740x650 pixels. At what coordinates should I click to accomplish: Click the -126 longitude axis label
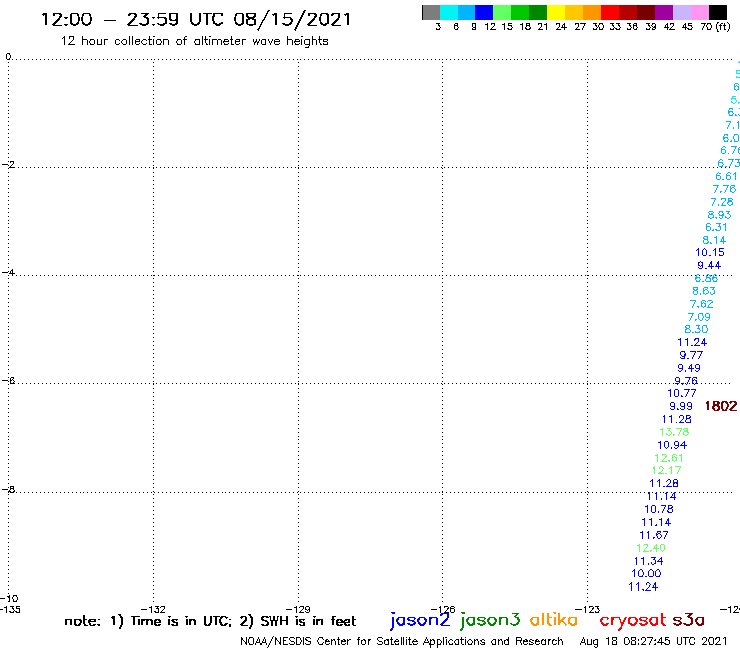coord(443,609)
